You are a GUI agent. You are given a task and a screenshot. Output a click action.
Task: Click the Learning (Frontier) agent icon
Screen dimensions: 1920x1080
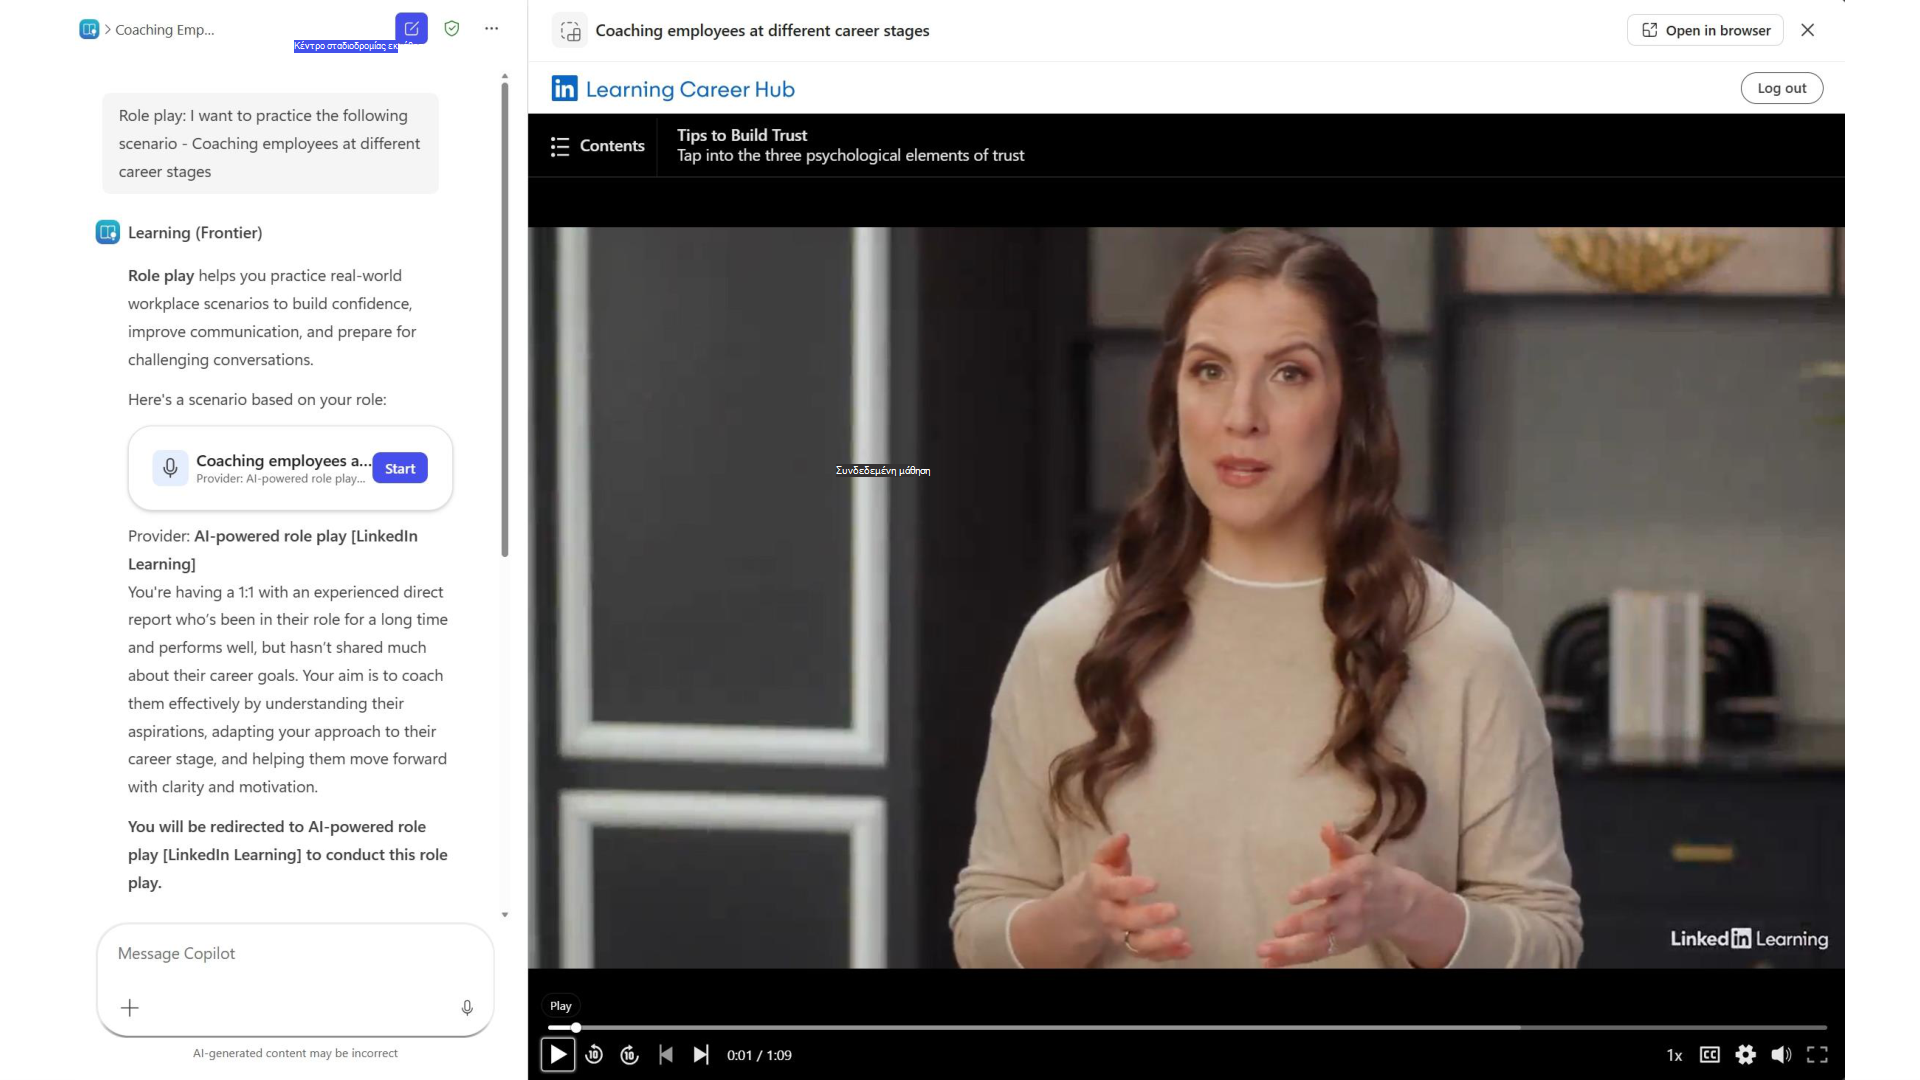(x=108, y=232)
